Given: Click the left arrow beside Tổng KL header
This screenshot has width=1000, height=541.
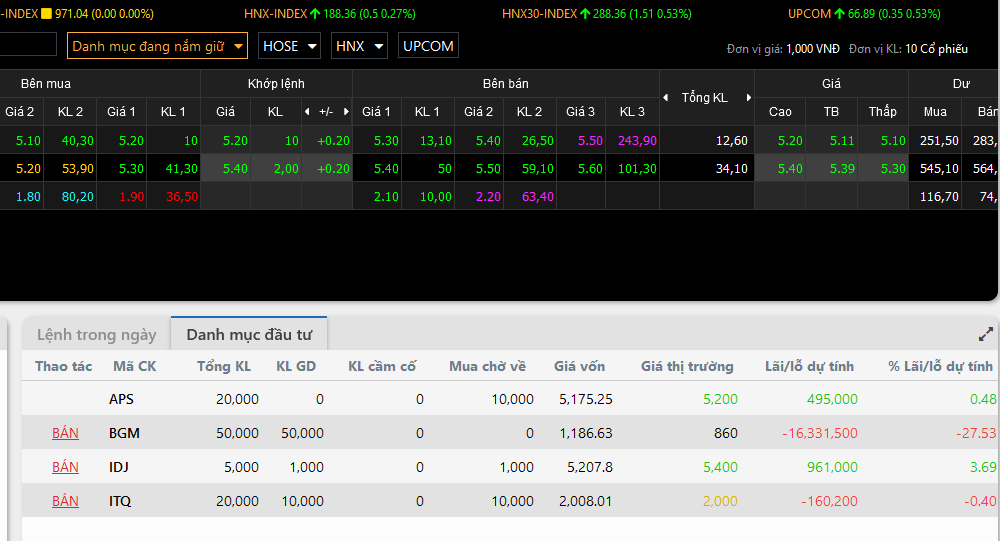Looking at the screenshot, I should point(666,98).
